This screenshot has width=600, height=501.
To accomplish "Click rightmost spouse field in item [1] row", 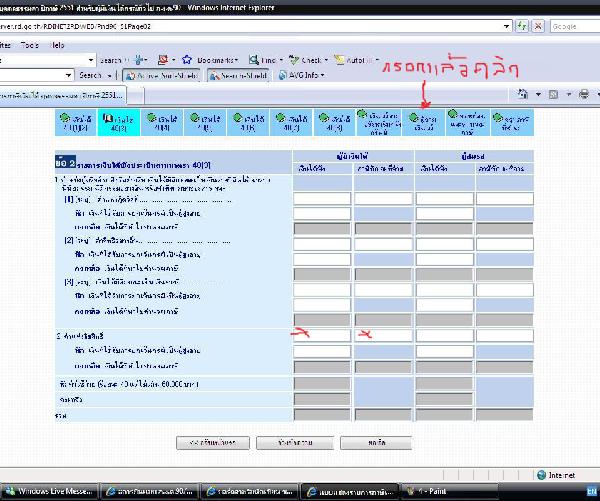I will click(x=505, y=199).
